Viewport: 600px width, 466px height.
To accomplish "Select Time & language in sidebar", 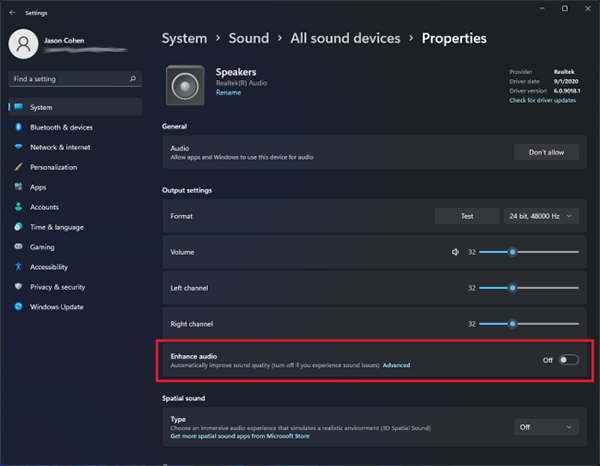I will 59,227.
